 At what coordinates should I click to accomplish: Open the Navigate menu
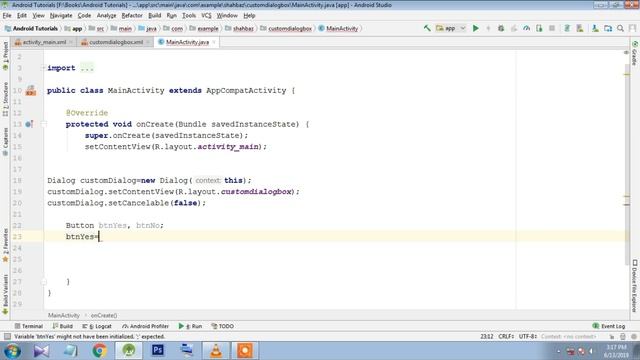pyautogui.click(x=61, y=16)
